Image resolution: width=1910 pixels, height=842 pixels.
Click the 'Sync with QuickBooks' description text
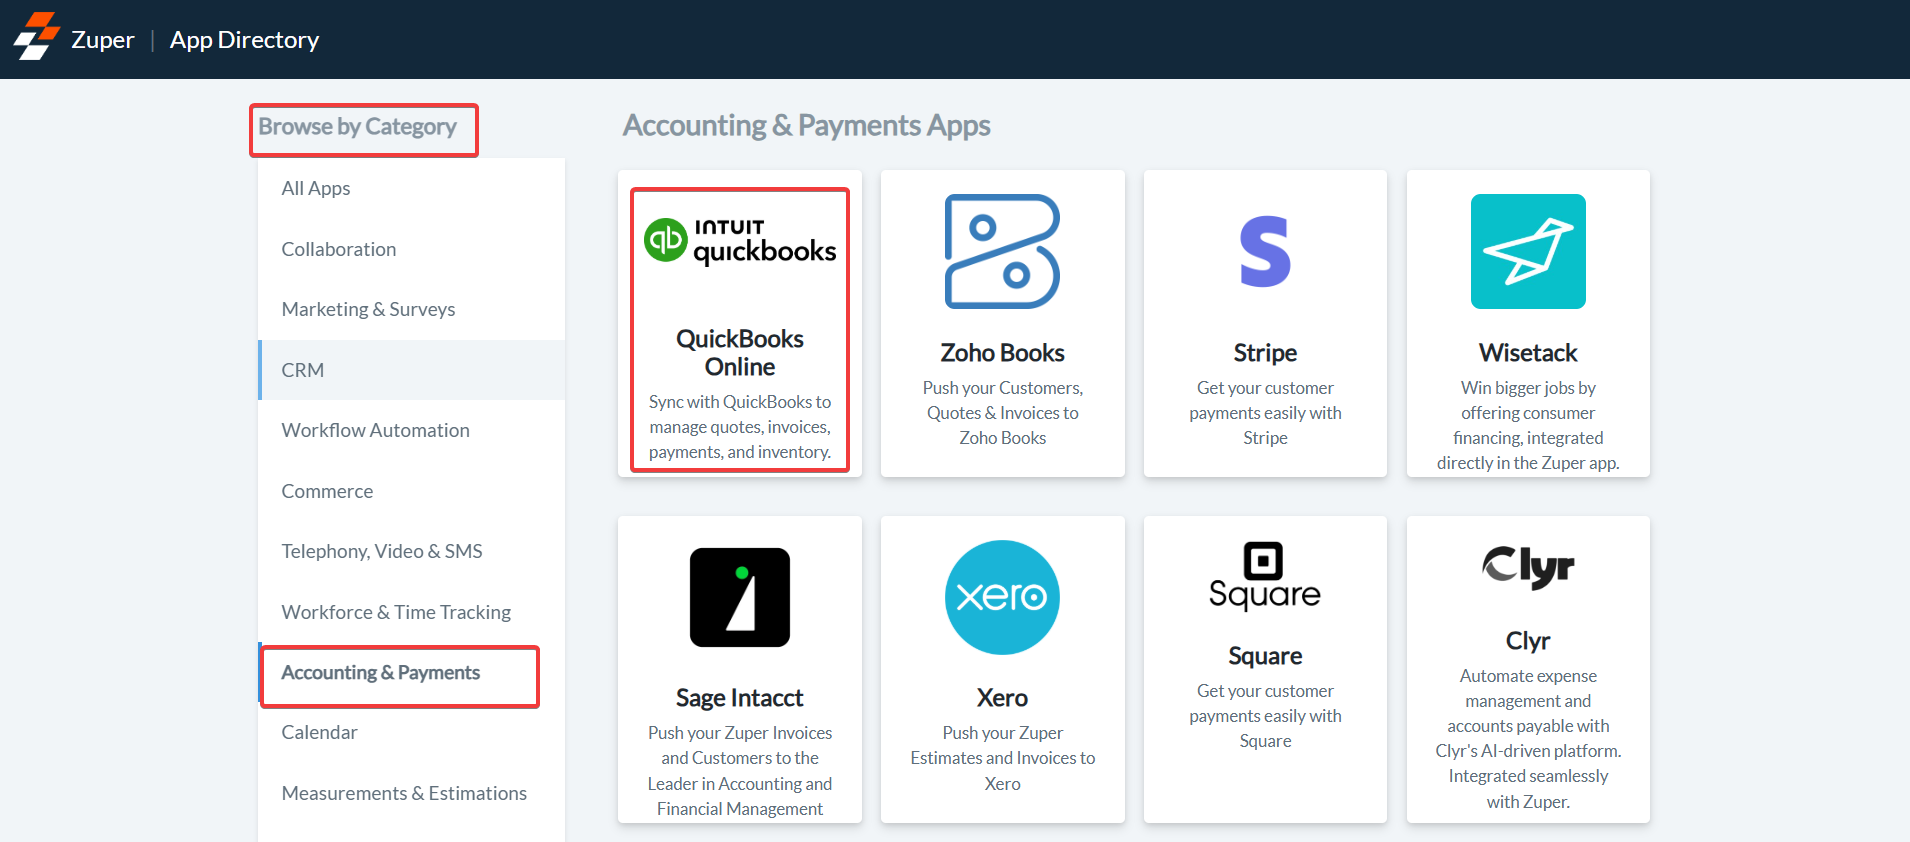pos(740,427)
